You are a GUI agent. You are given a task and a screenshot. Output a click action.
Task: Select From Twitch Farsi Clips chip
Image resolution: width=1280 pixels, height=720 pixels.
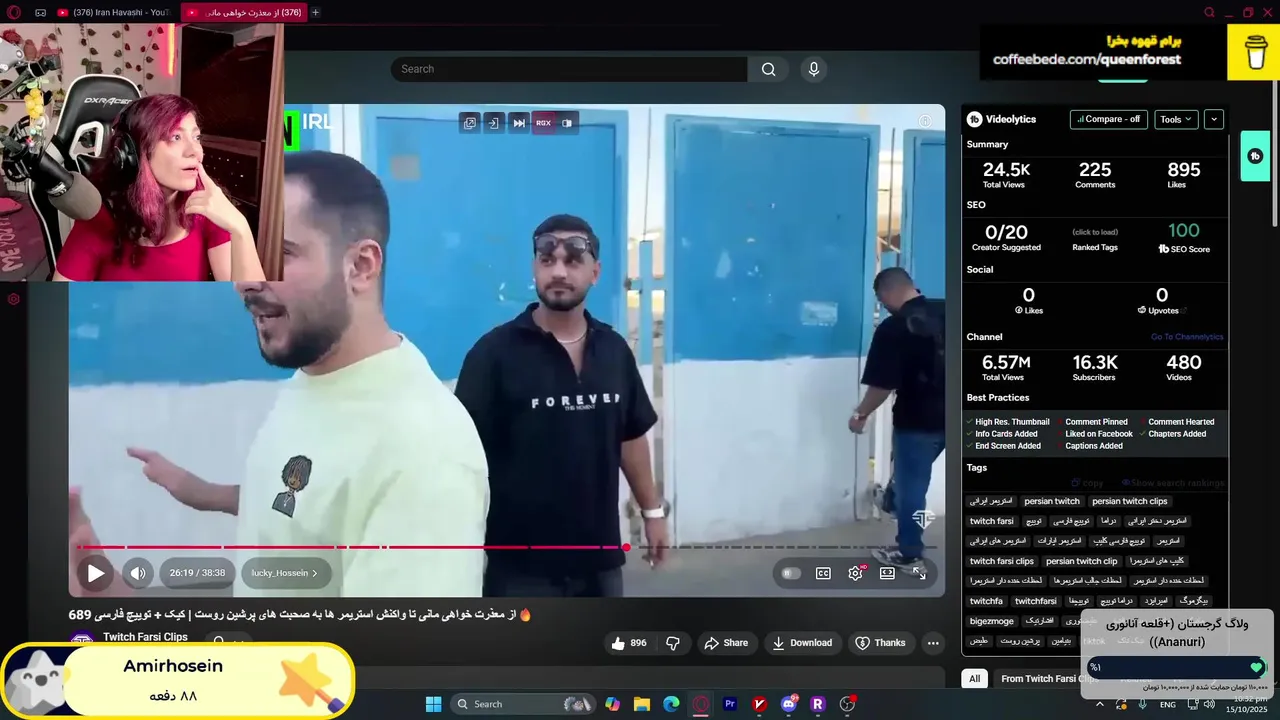coord(1049,679)
